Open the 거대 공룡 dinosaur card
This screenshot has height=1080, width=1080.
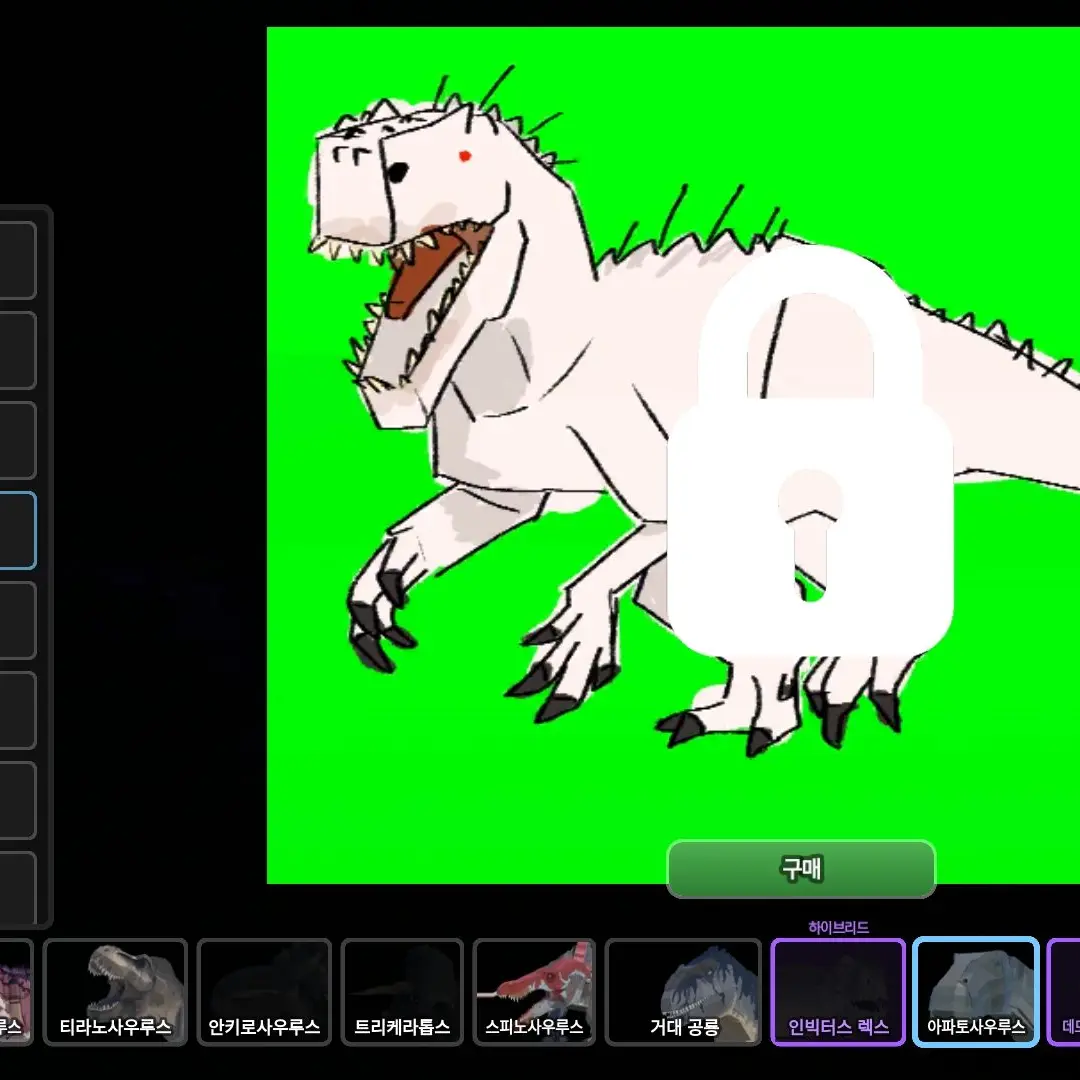click(683, 991)
